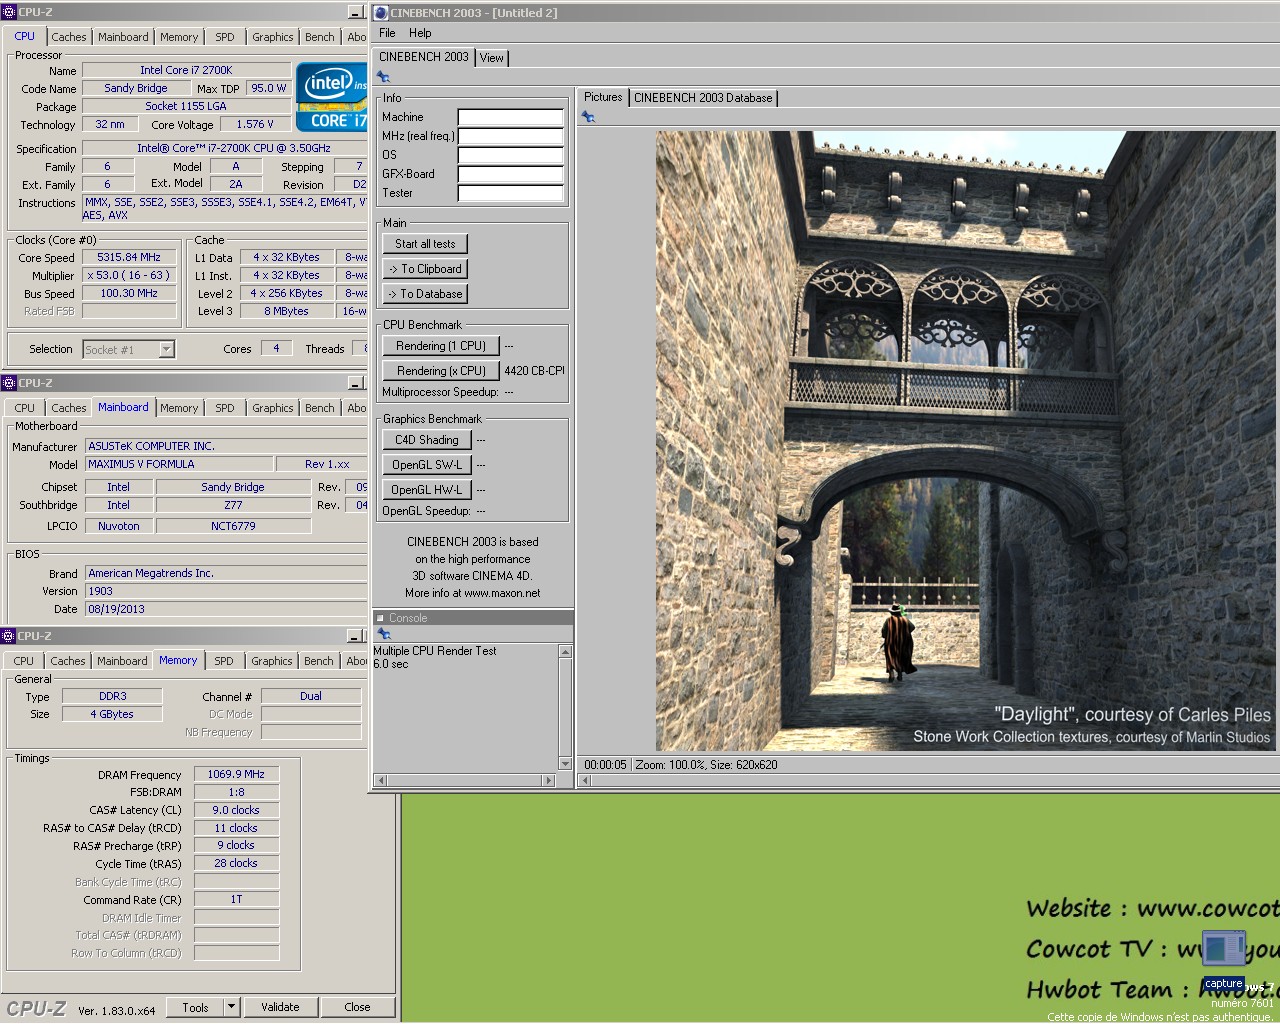1280x1024 pixels.
Task: Click CPU-Z icon in Memory window title
Action: (x=9, y=636)
